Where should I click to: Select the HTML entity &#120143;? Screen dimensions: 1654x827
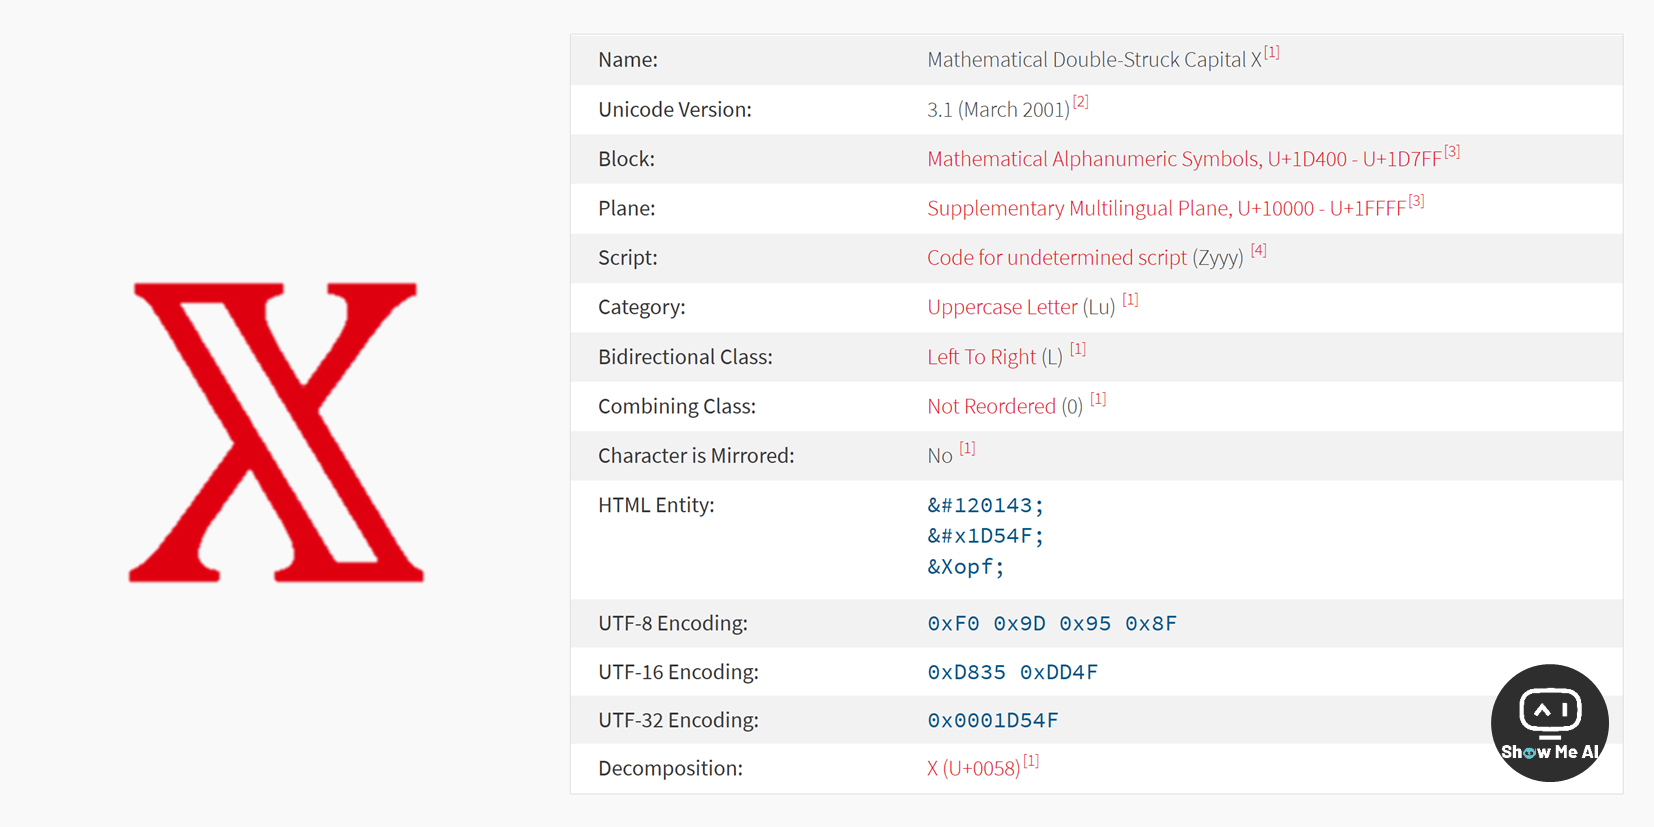(985, 506)
